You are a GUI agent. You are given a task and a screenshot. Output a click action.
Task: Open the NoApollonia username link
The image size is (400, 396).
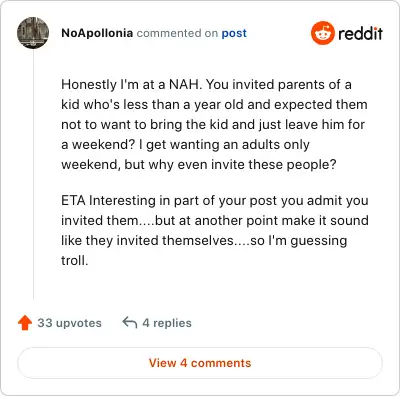tap(97, 33)
